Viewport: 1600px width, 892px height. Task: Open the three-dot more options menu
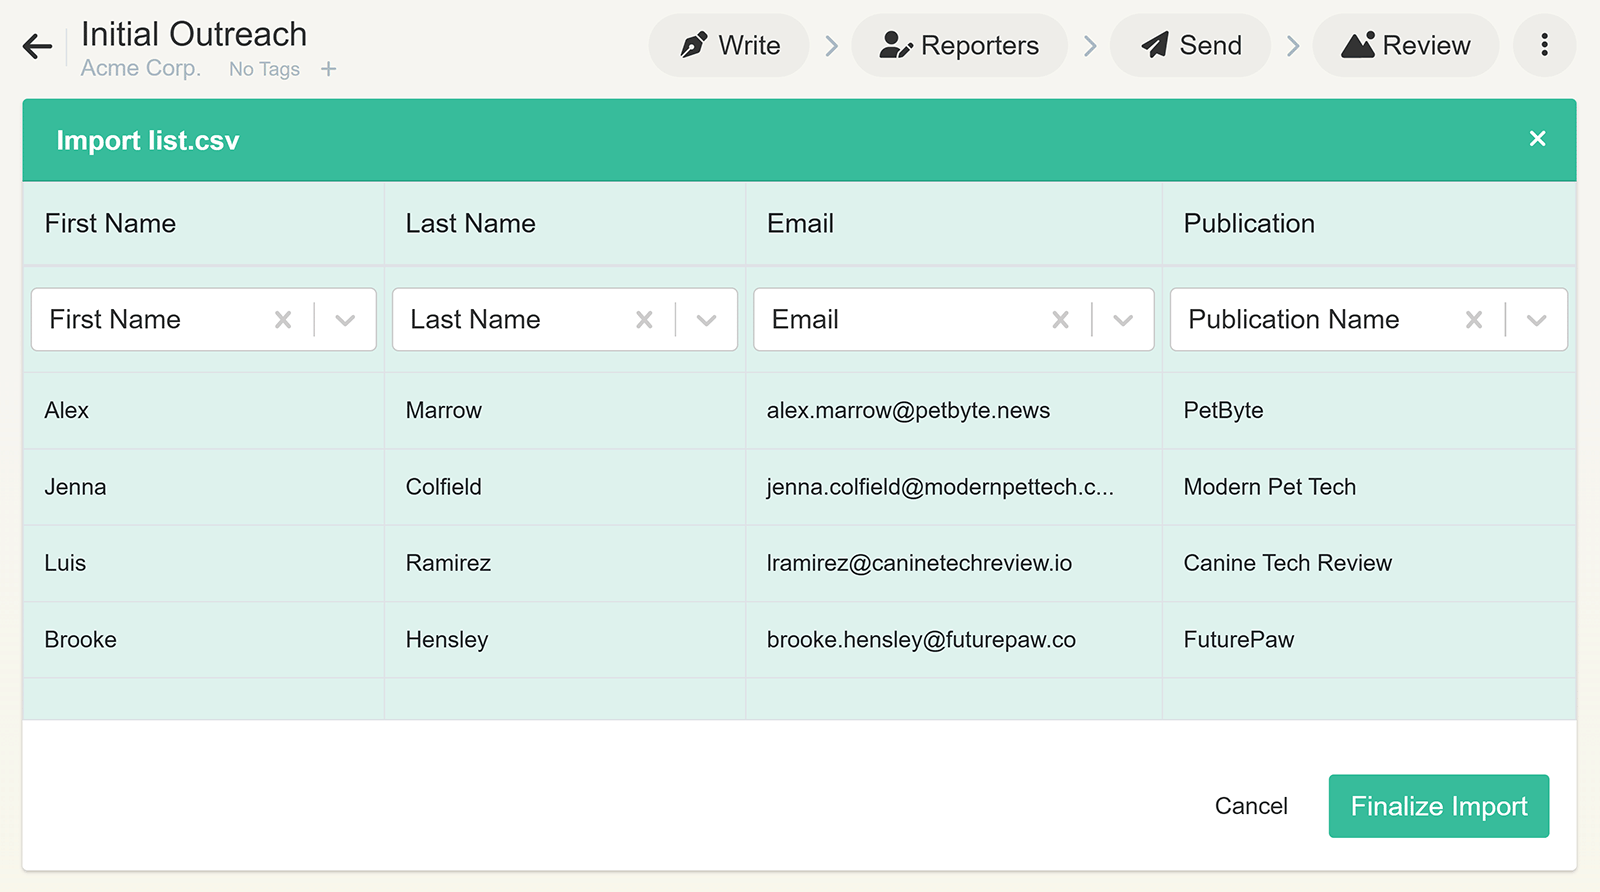(x=1544, y=45)
